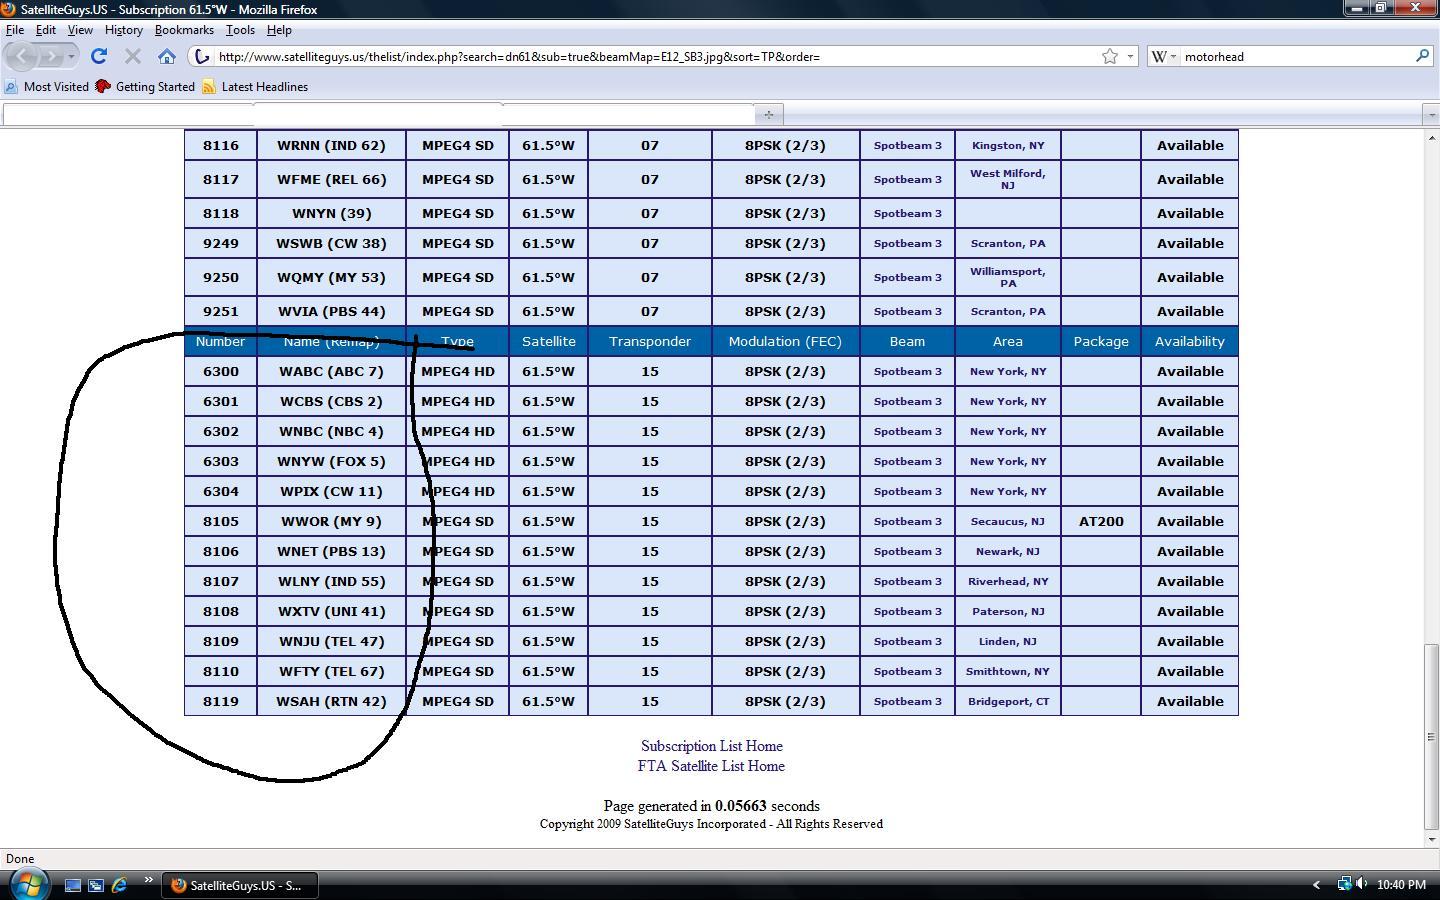Click Secaucus, NJ area link
1440x900 pixels.
click(1008, 521)
